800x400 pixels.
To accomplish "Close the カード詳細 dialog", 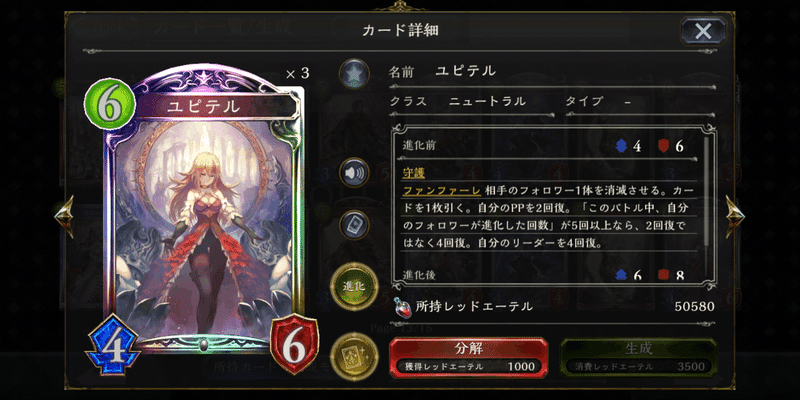I will click(703, 31).
